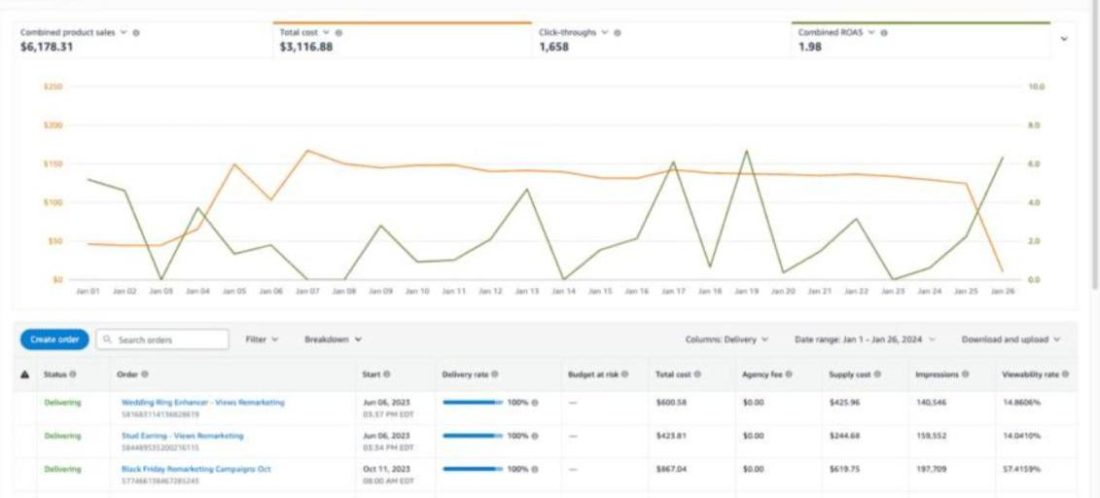Open Black Friday Remarketing Campaigns Oct order
The image size is (1100, 498).
[x=196, y=469]
